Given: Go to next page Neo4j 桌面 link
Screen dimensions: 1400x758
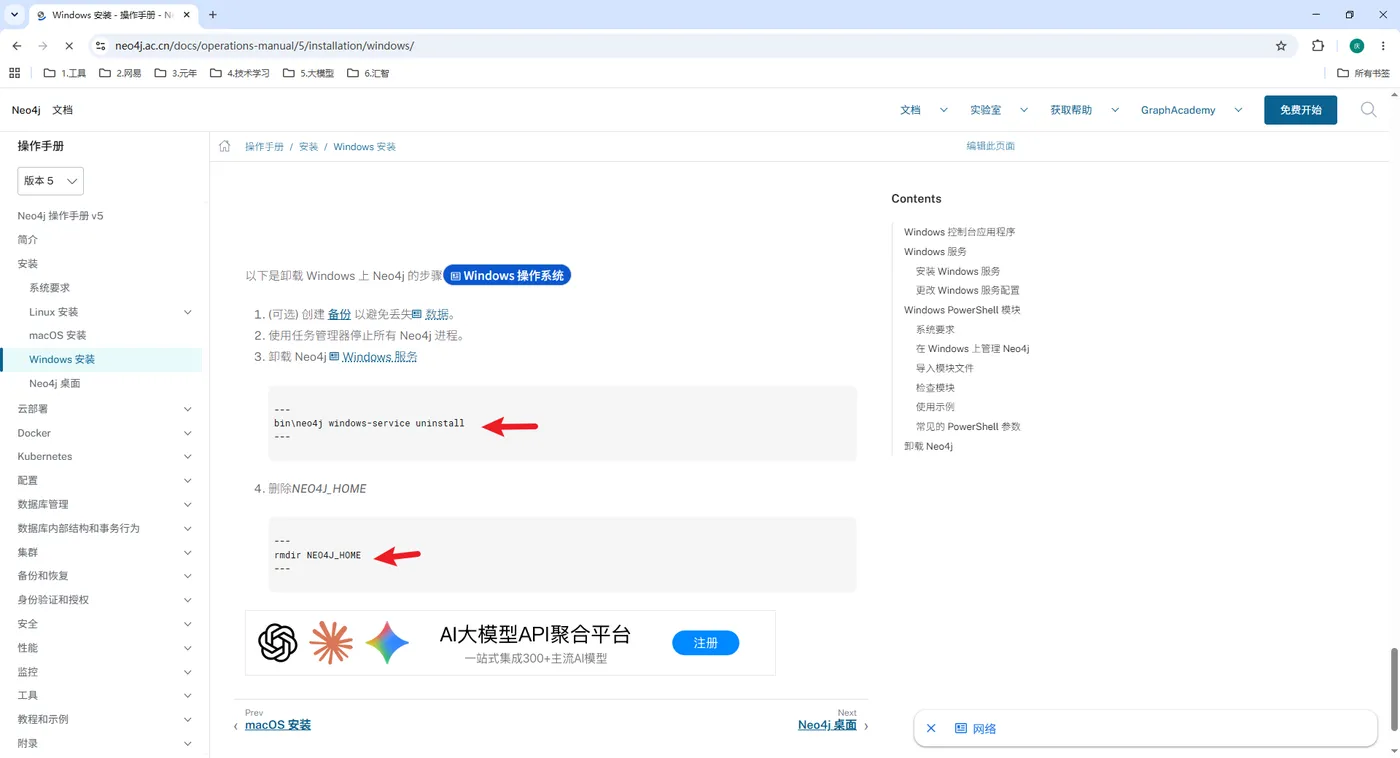Looking at the screenshot, I should coord(827,725).
